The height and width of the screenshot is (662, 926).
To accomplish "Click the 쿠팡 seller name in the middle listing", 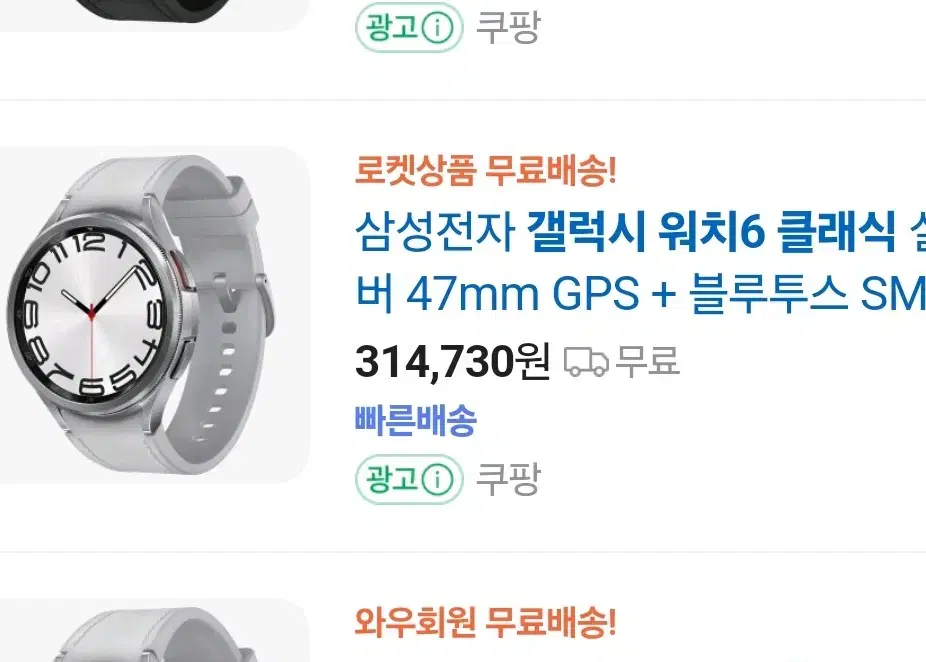I will [508, 479].
